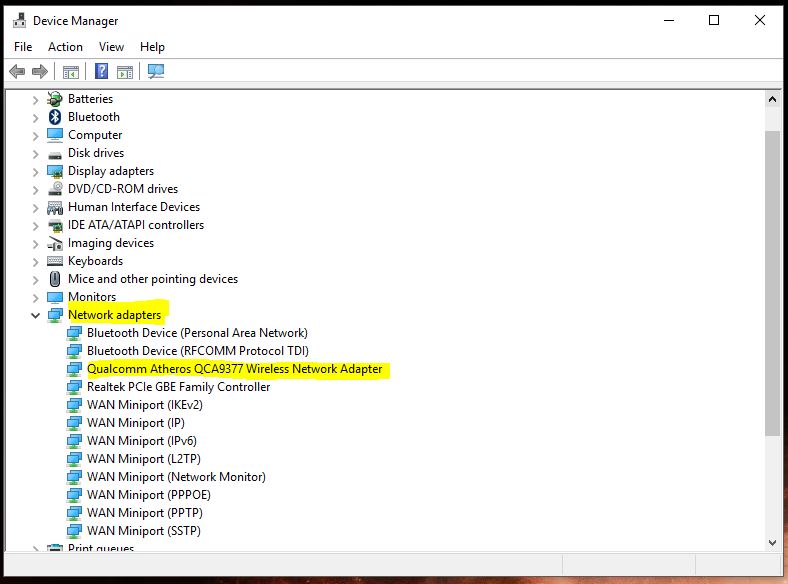Click icon beside WAN Miniport (SSTP)
Viewport: 788px width, 584px height.
(x=74, y=531)
